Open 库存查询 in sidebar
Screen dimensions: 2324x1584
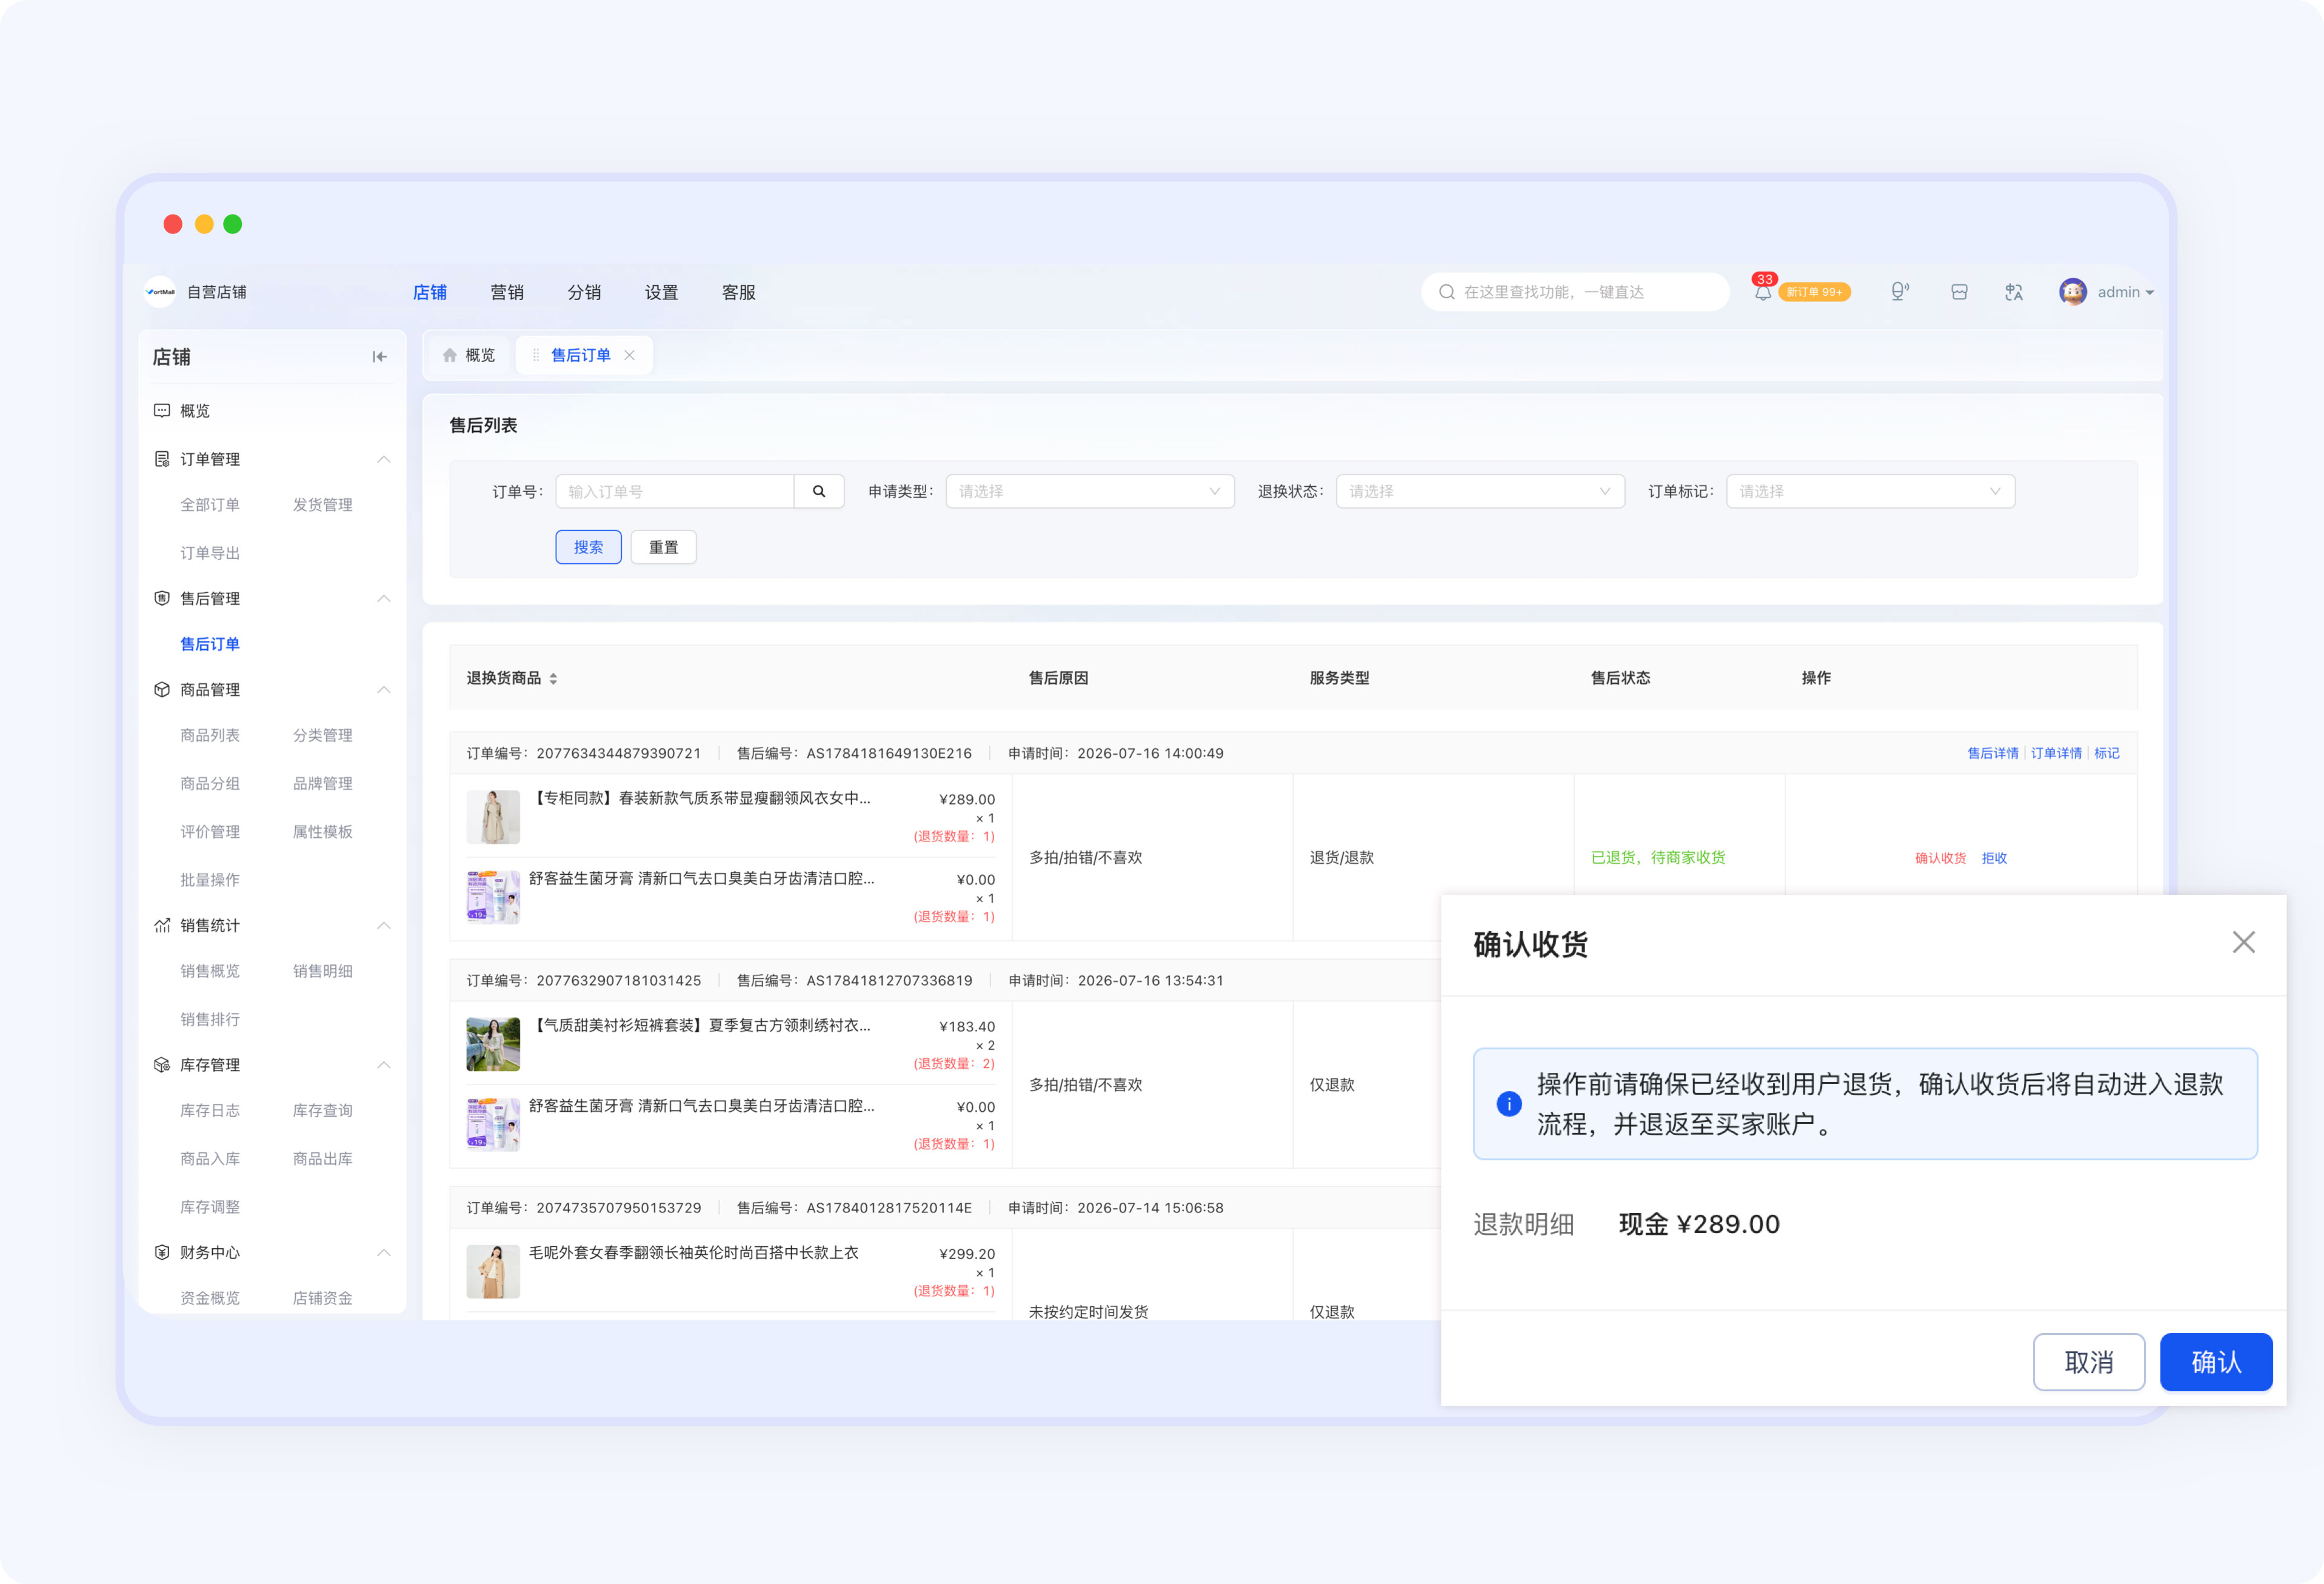tap(322, 1110)
